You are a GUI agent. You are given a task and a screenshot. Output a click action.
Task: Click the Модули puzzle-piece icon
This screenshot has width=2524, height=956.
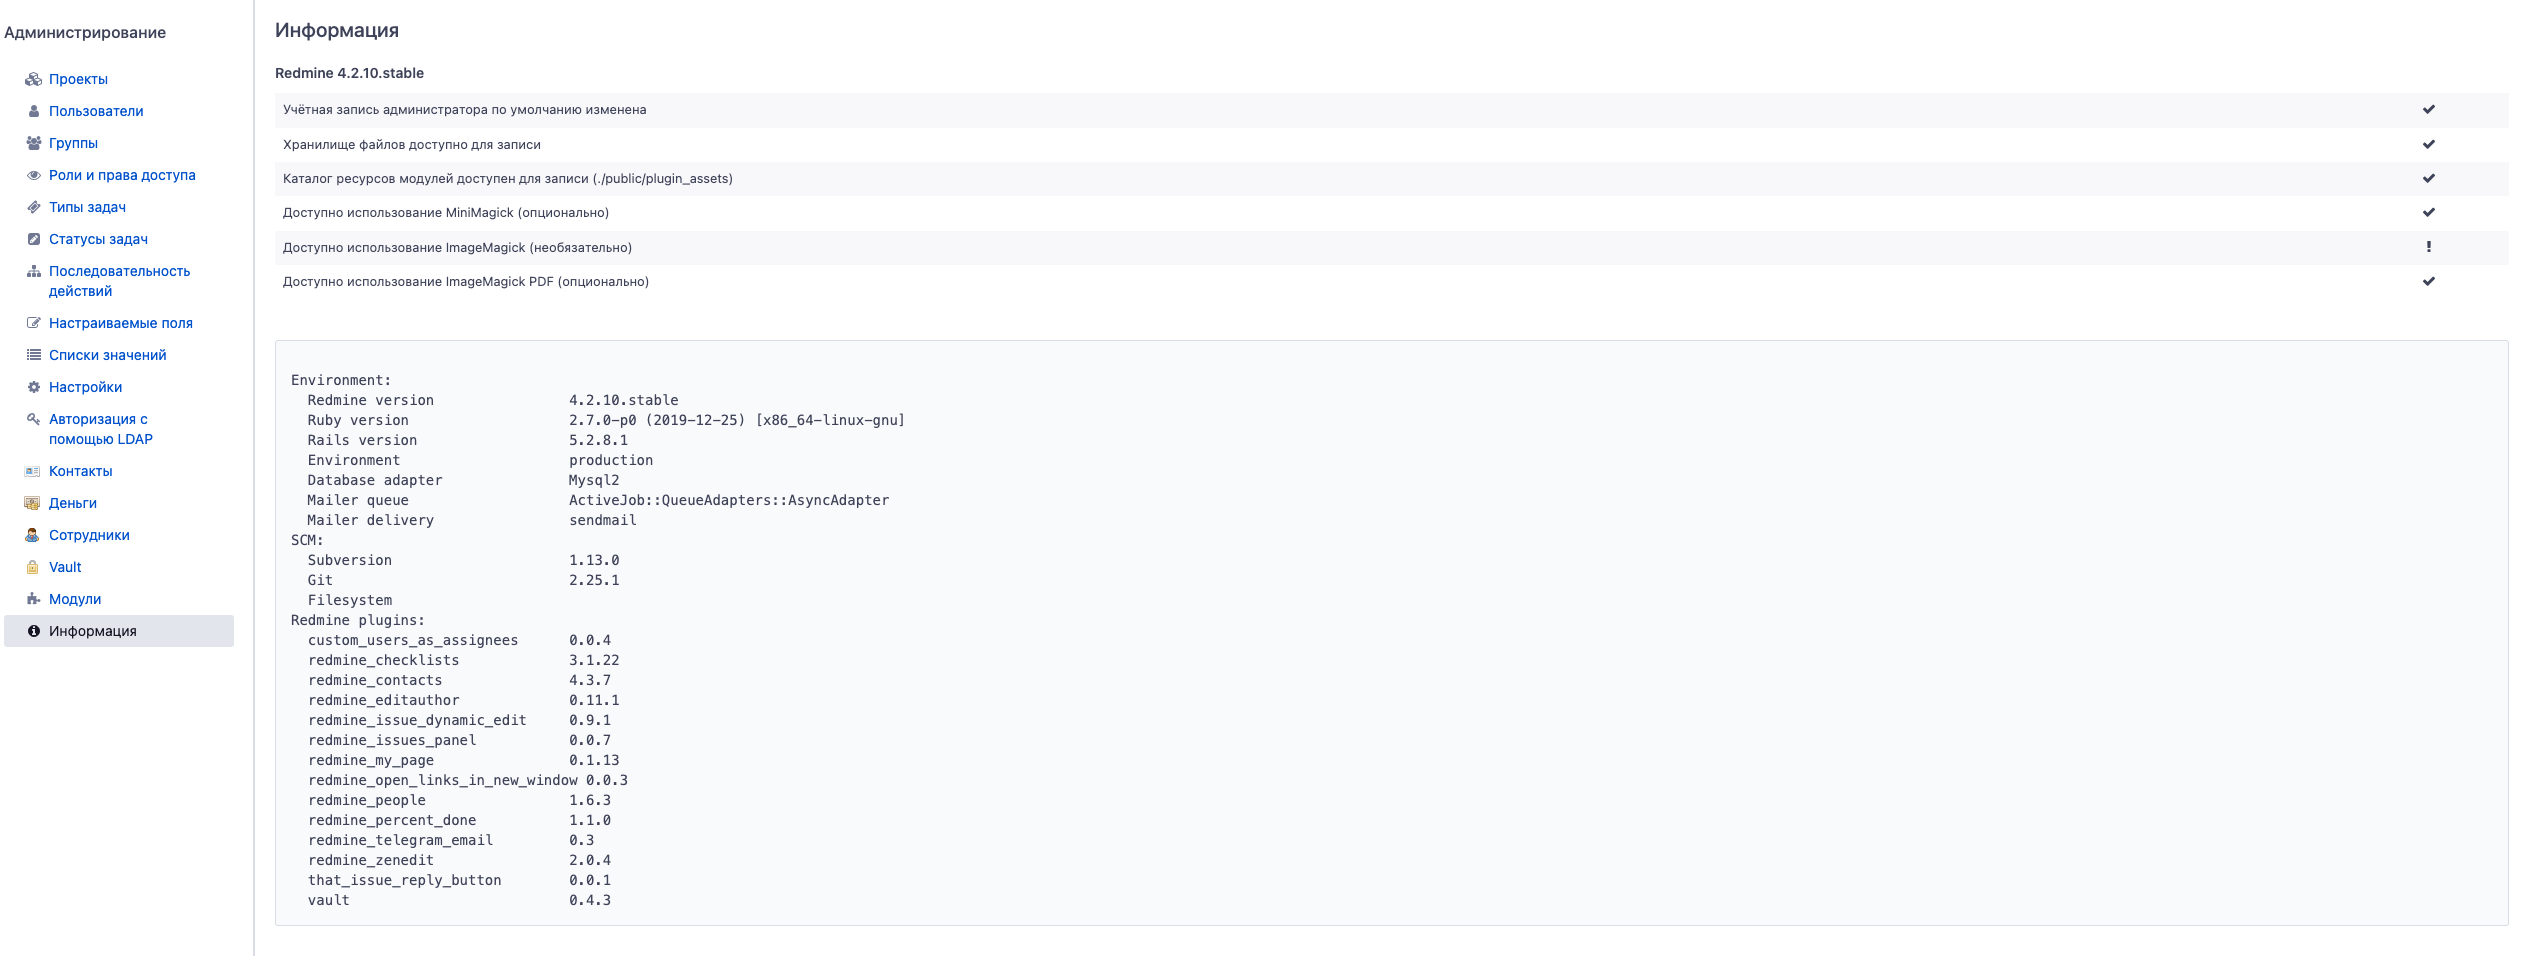point(33,599)
